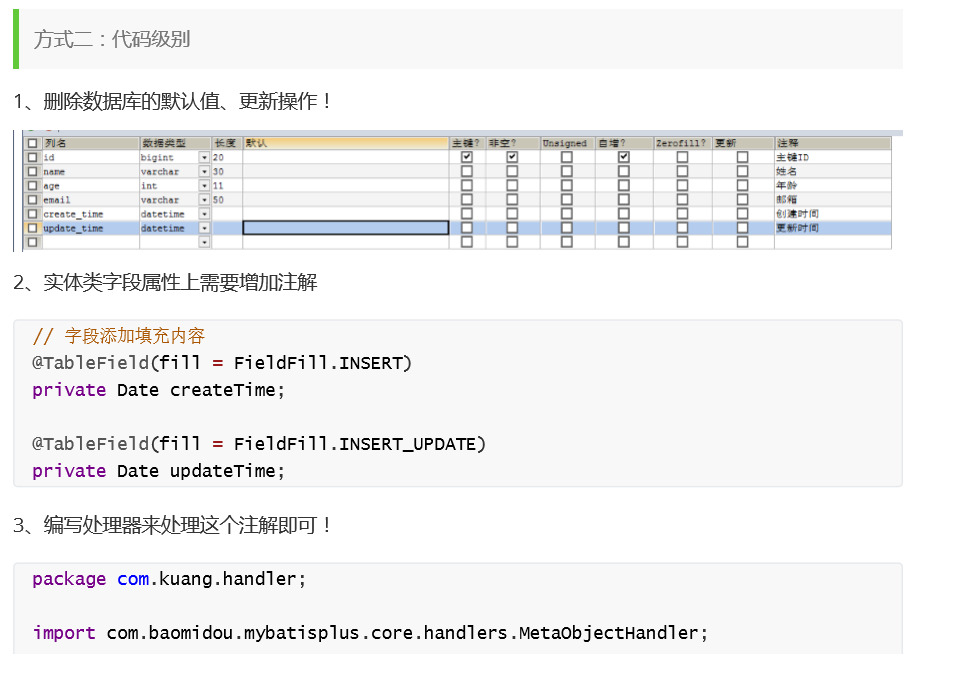Click the 注释 column header
Image resolution: width=966 pixels, height=679 pixels.
point(832,143)
